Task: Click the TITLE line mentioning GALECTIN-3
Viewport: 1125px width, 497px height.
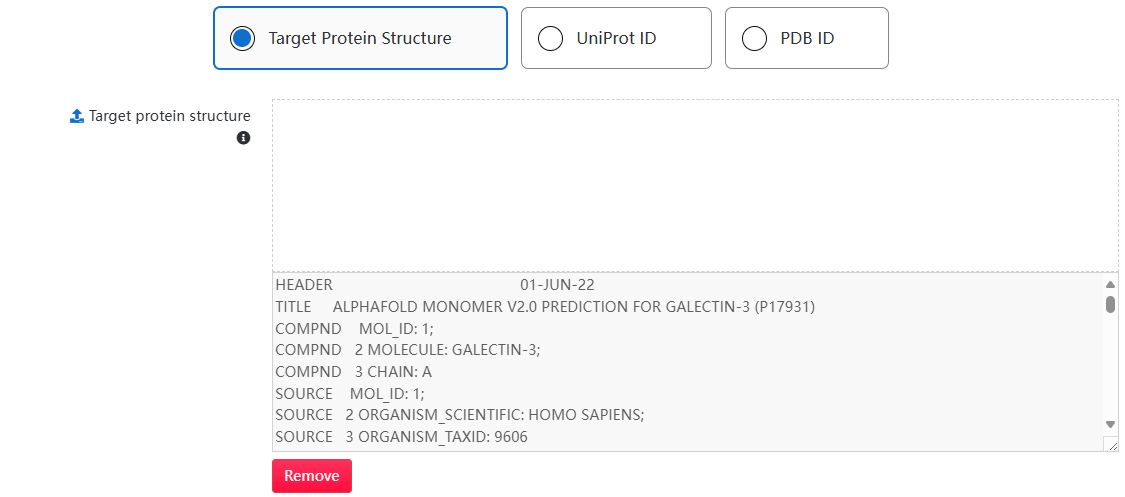Action: [545, 307]
